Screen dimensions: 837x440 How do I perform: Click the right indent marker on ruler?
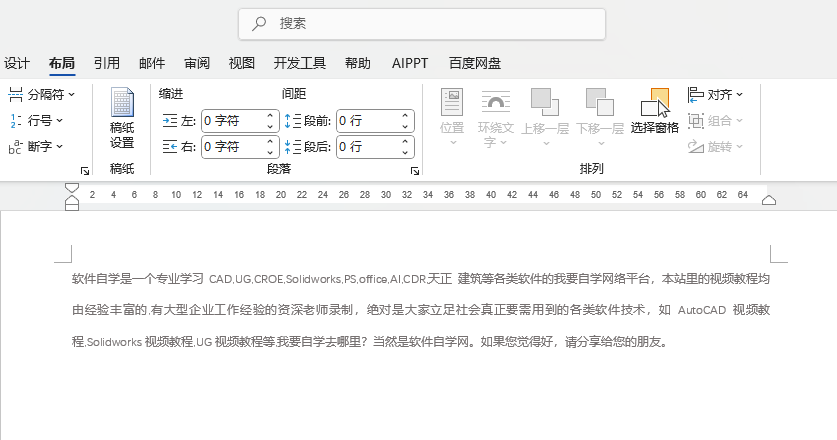click(x=769, y=200)
